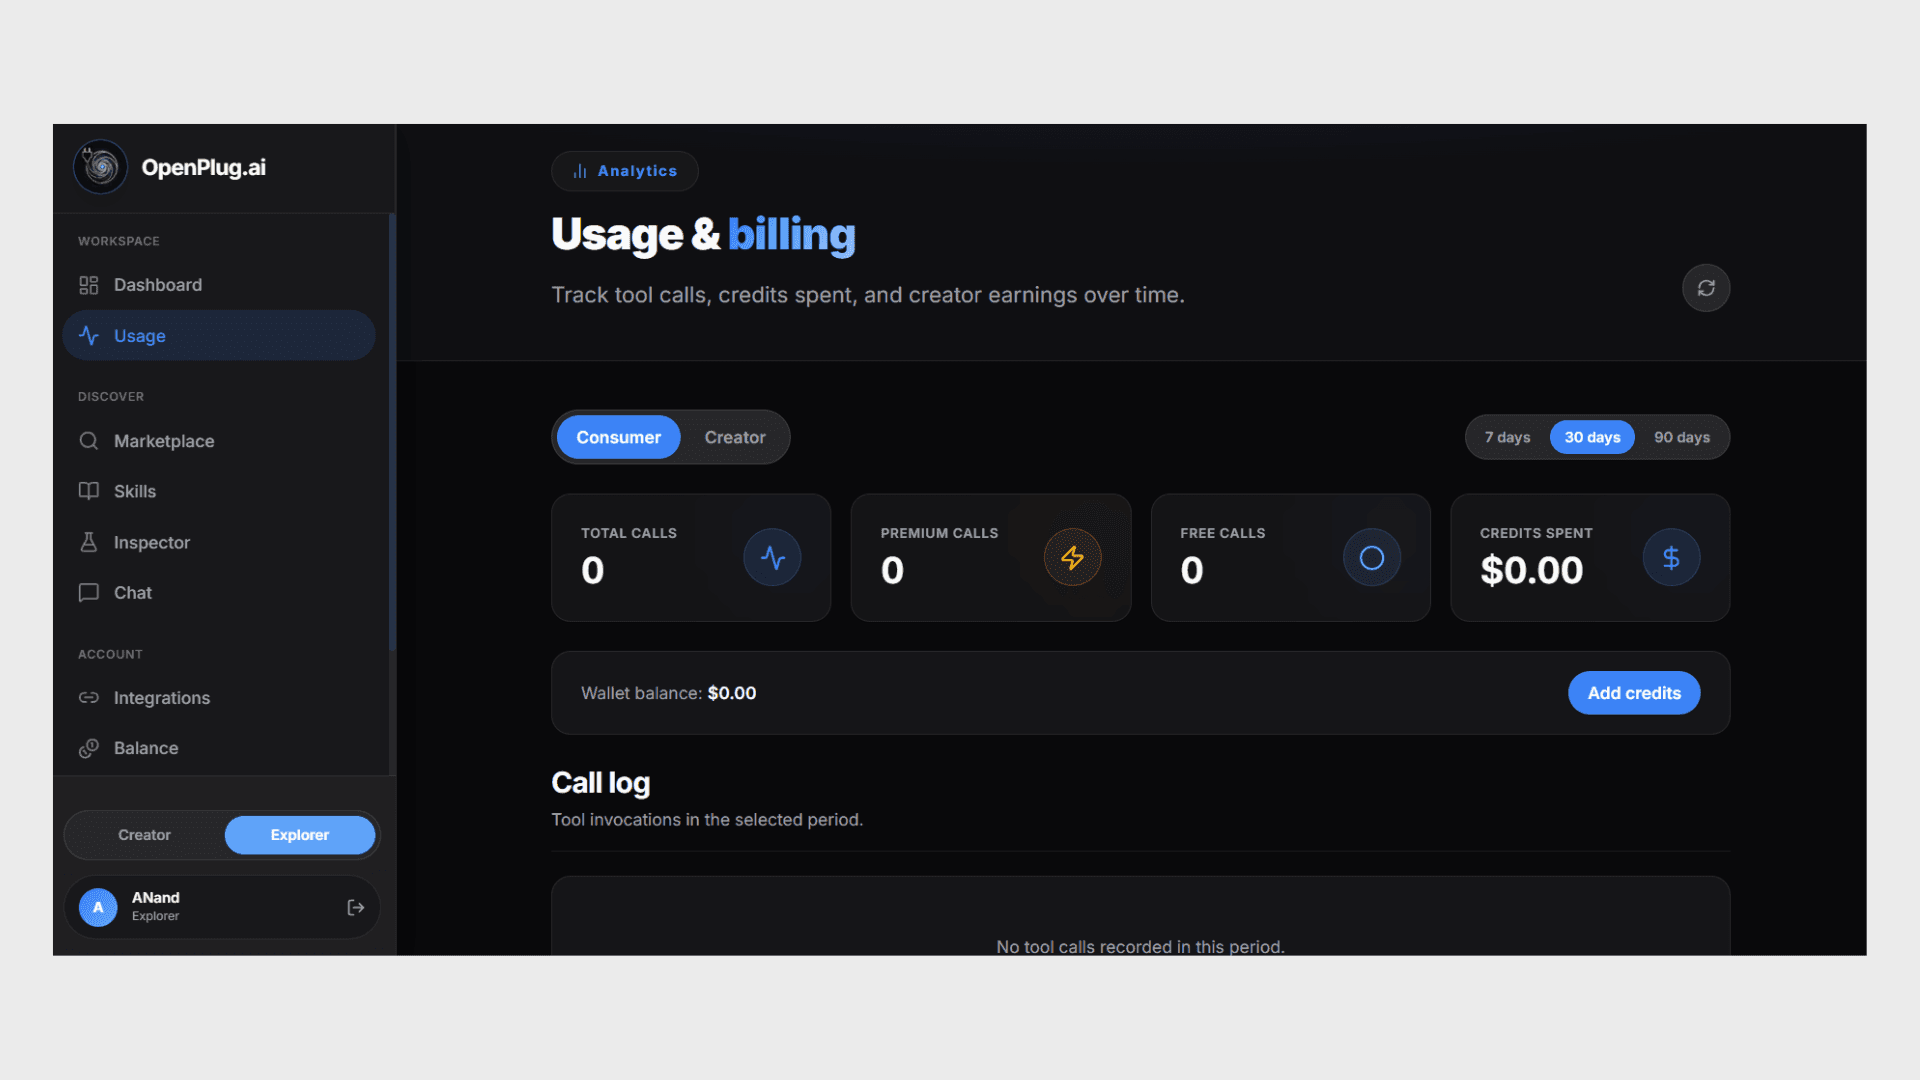Click the 'No tool calls recorded' message
The height and width of the screenshot is (1080, 1920).
click(x=1140, y=946)
